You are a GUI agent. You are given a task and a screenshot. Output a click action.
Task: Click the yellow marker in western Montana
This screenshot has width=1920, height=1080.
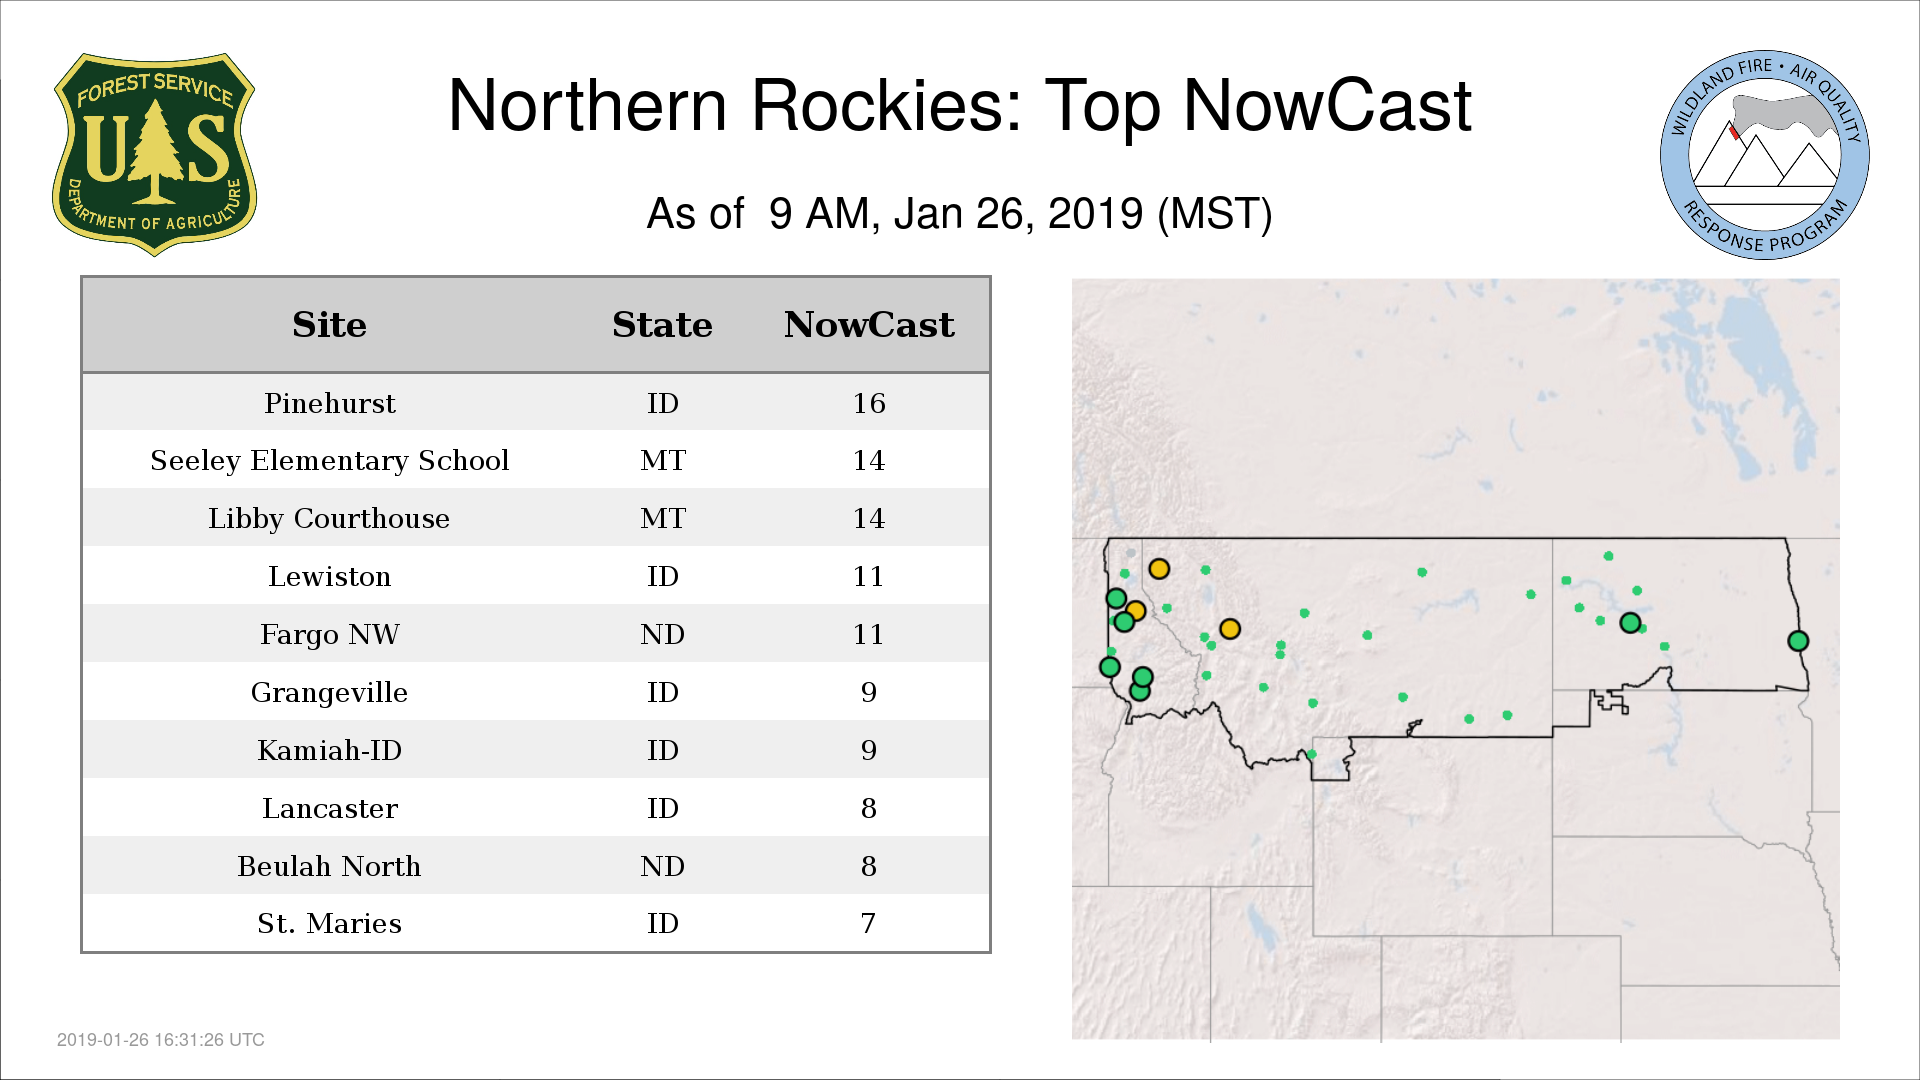[1230, 629]
